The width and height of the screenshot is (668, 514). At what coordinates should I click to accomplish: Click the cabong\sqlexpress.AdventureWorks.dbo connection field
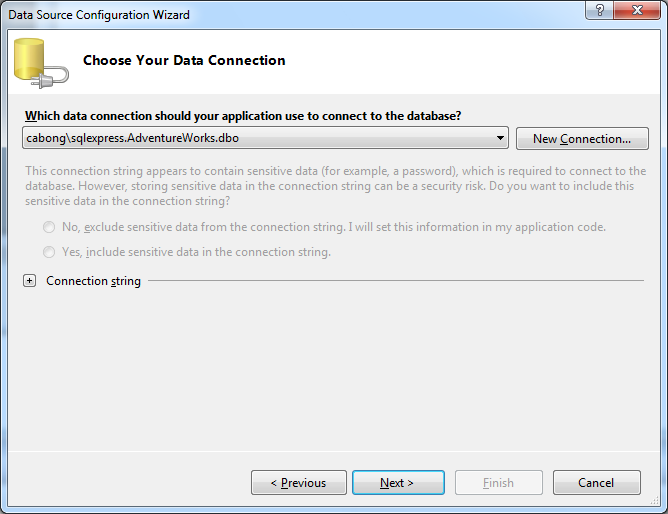pyautogui.click(x=265, y=138)
